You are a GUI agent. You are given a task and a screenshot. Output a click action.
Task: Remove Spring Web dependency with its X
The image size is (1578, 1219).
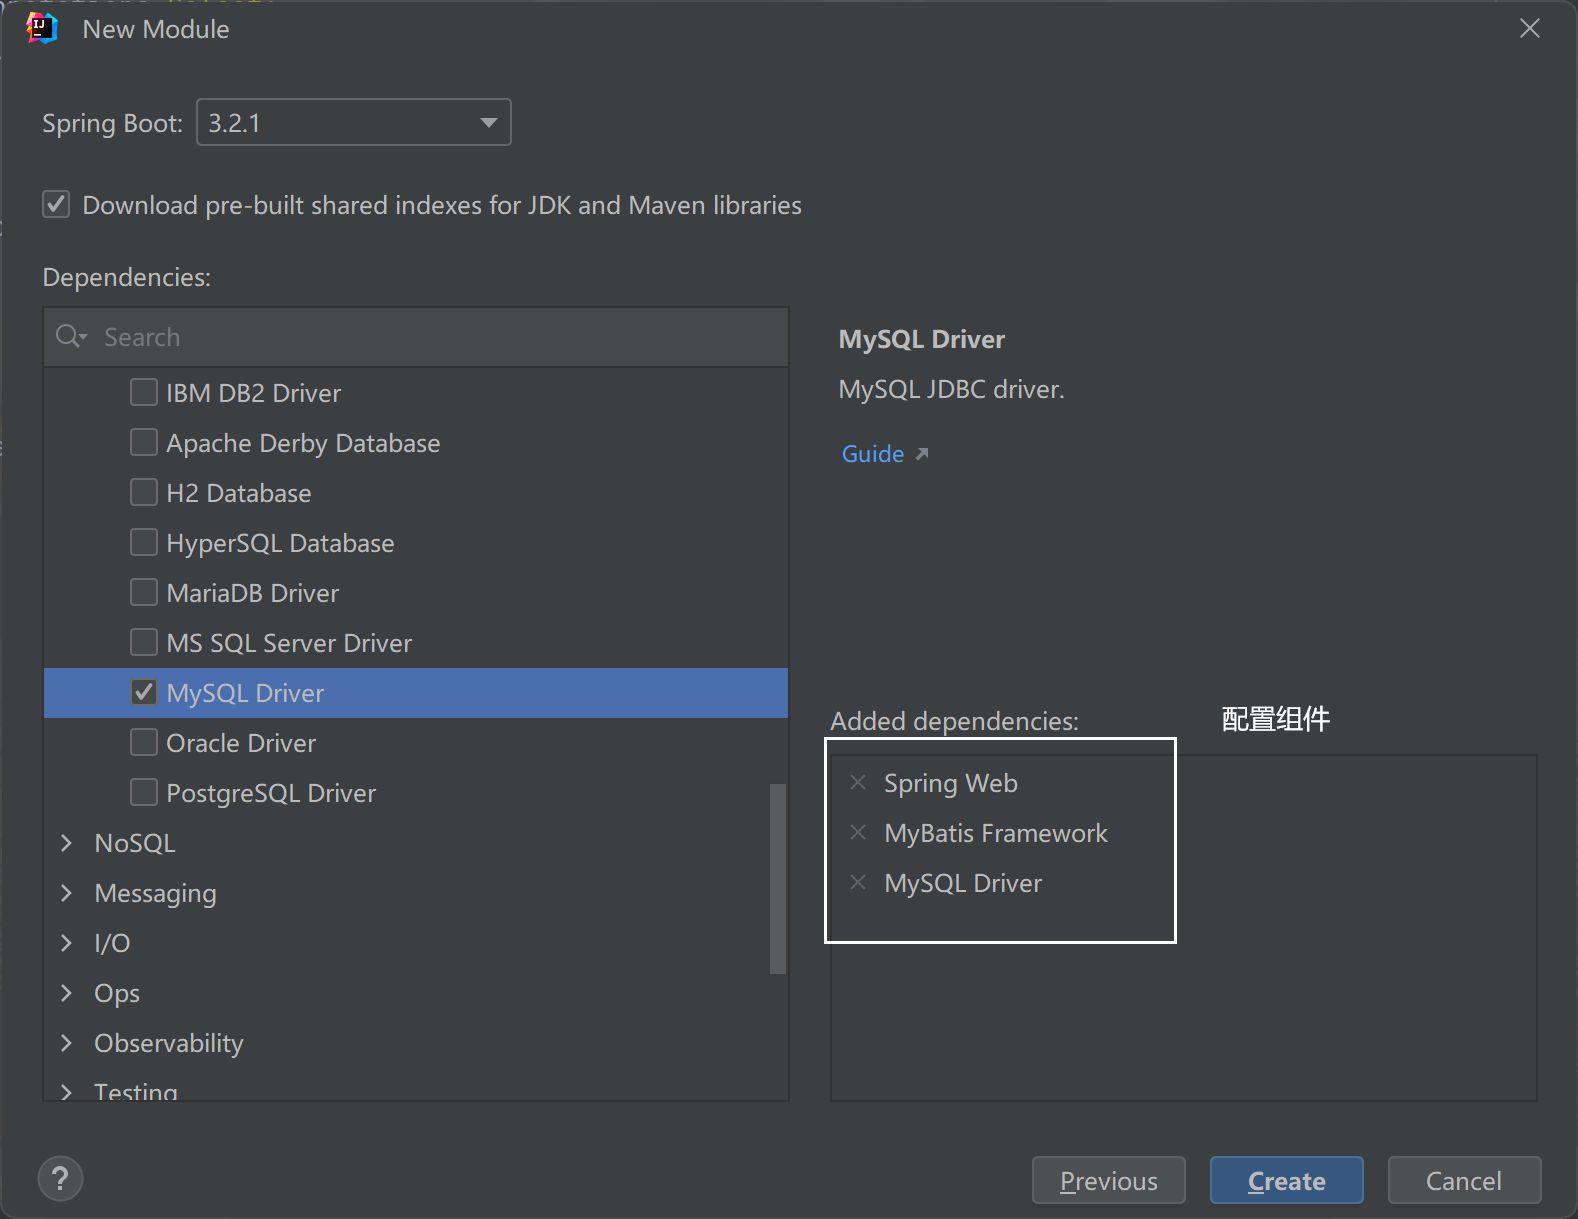click(x=858, y=782)
